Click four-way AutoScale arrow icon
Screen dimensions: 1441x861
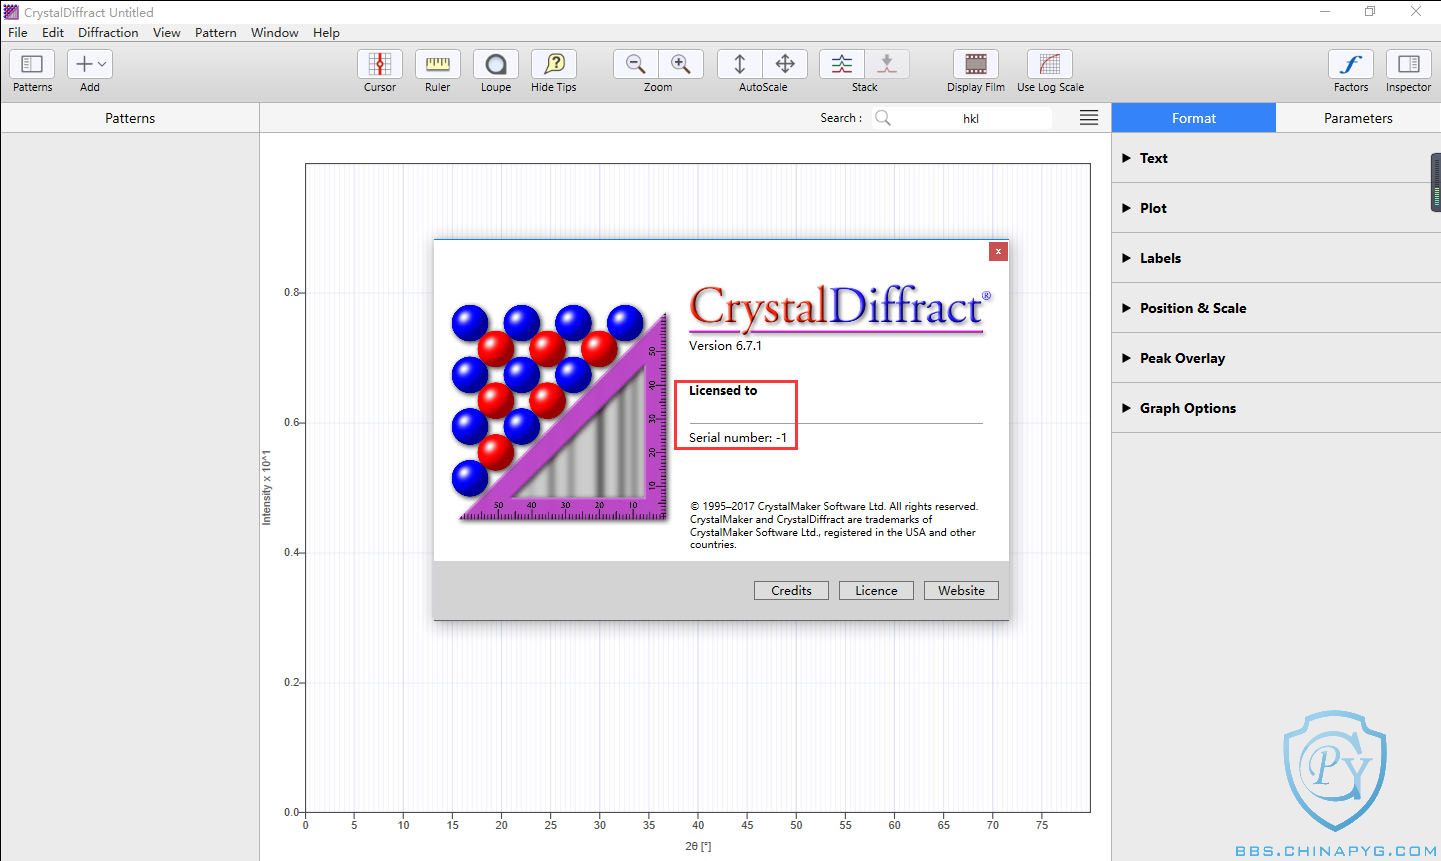tap(785, 64)
